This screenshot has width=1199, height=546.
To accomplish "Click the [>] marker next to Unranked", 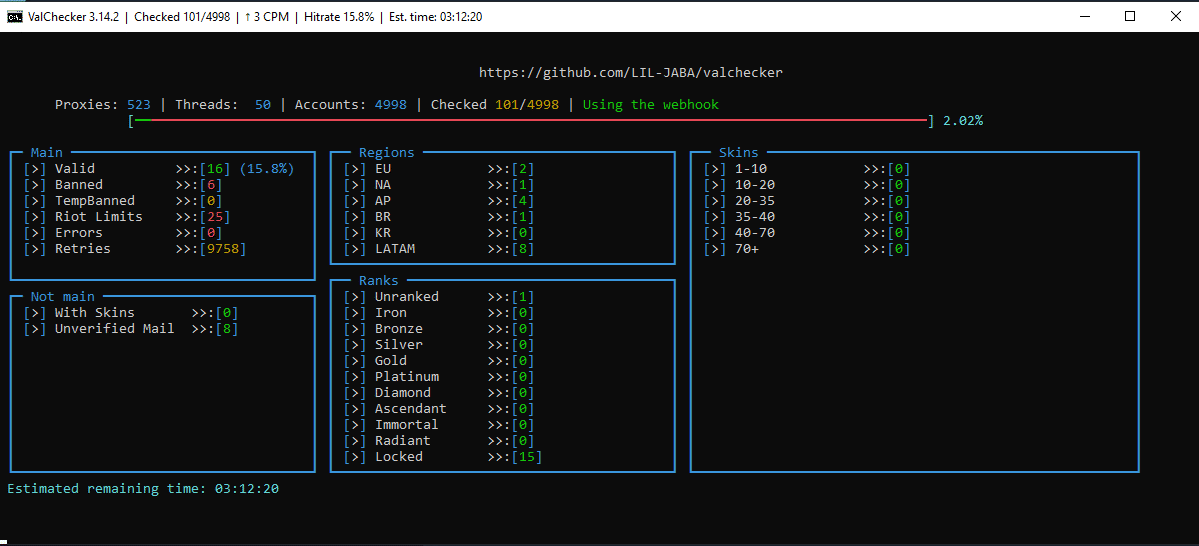I will (x=355, y=297).
